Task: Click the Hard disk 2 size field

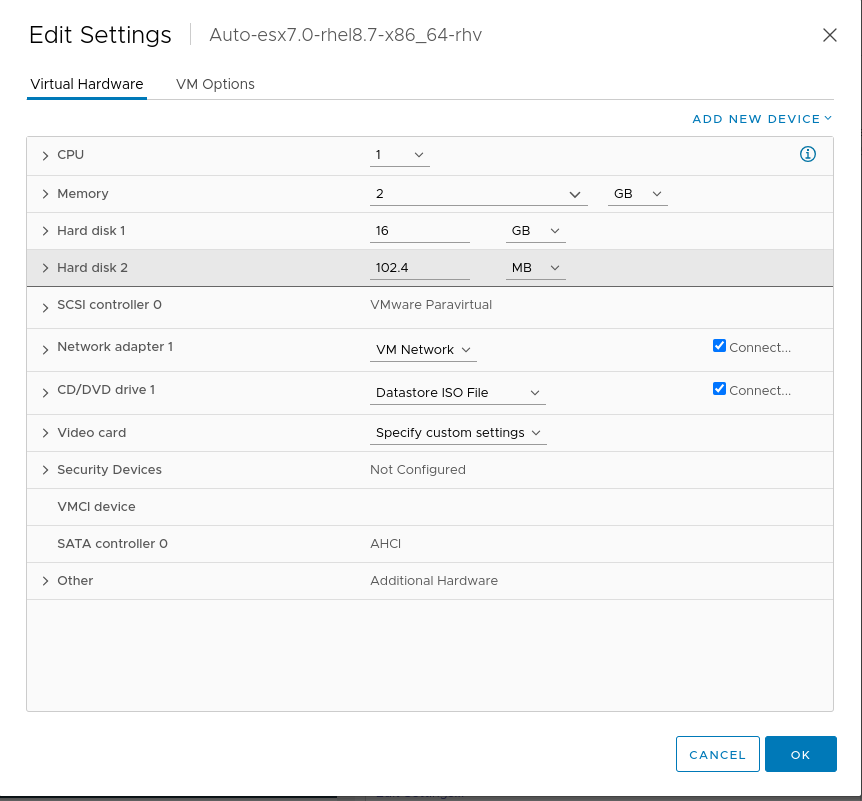Action: [x=419, y=268]
